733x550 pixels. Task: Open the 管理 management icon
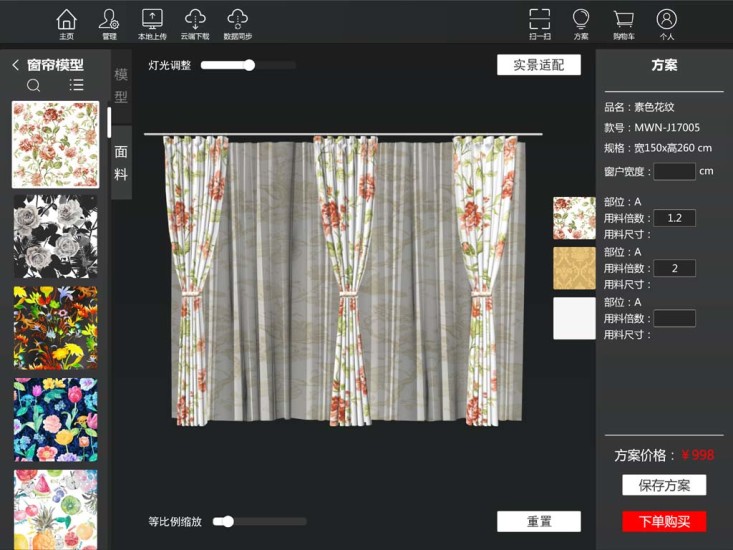point(109,22)
